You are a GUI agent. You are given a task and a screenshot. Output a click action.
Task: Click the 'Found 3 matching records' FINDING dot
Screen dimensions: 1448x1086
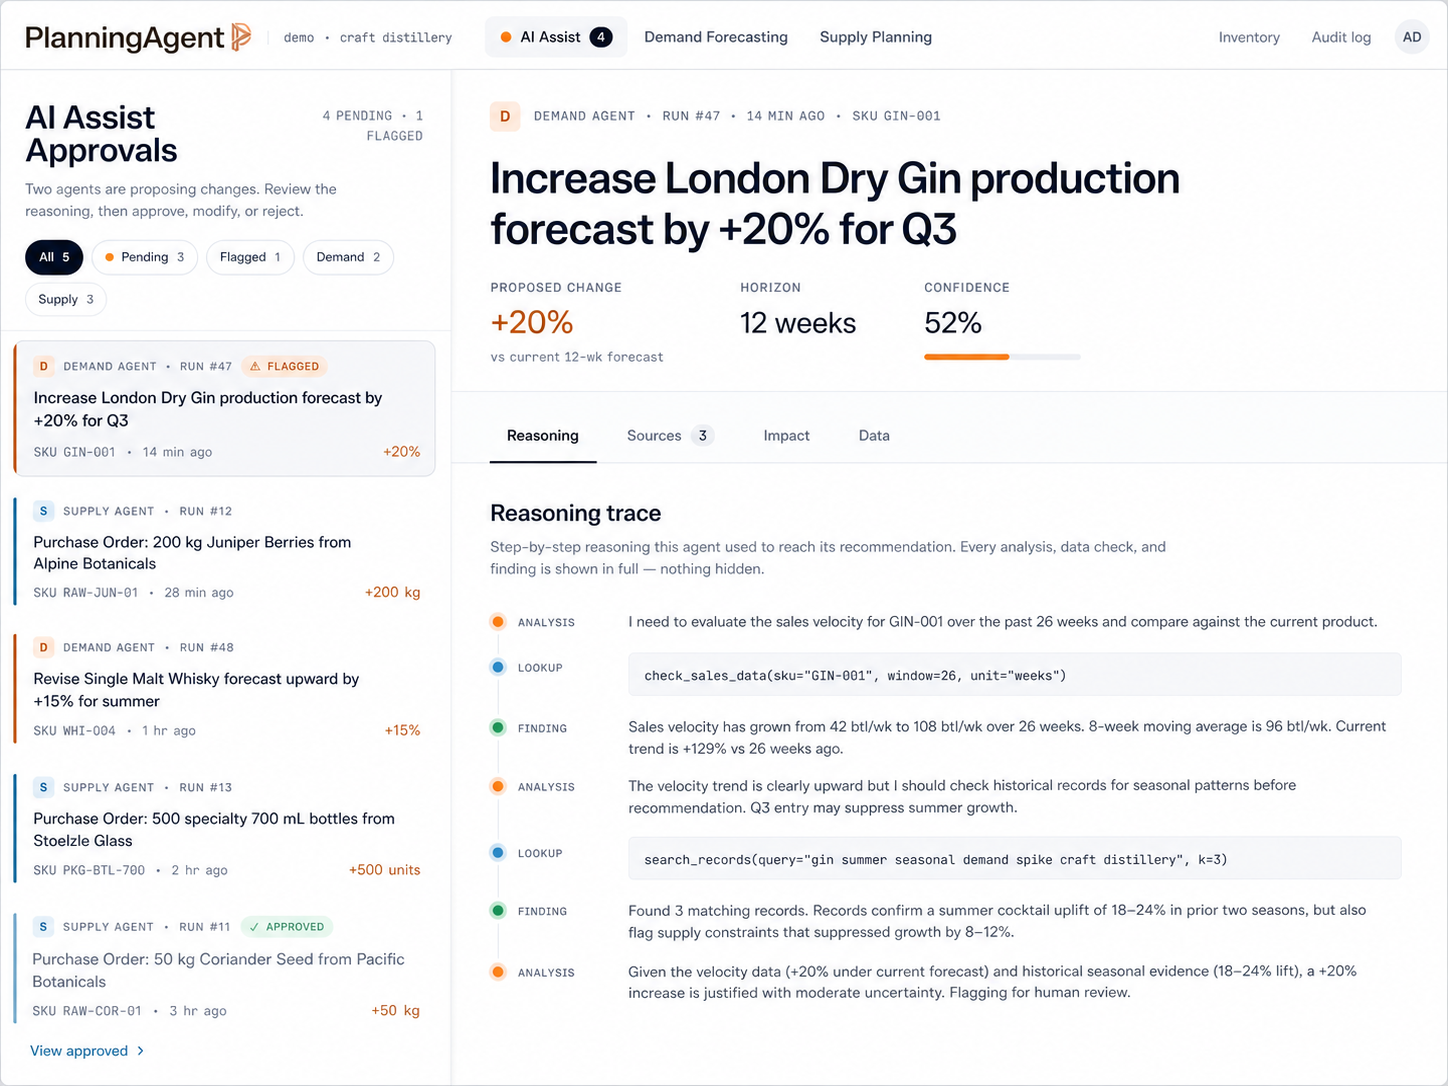[498, 911]
